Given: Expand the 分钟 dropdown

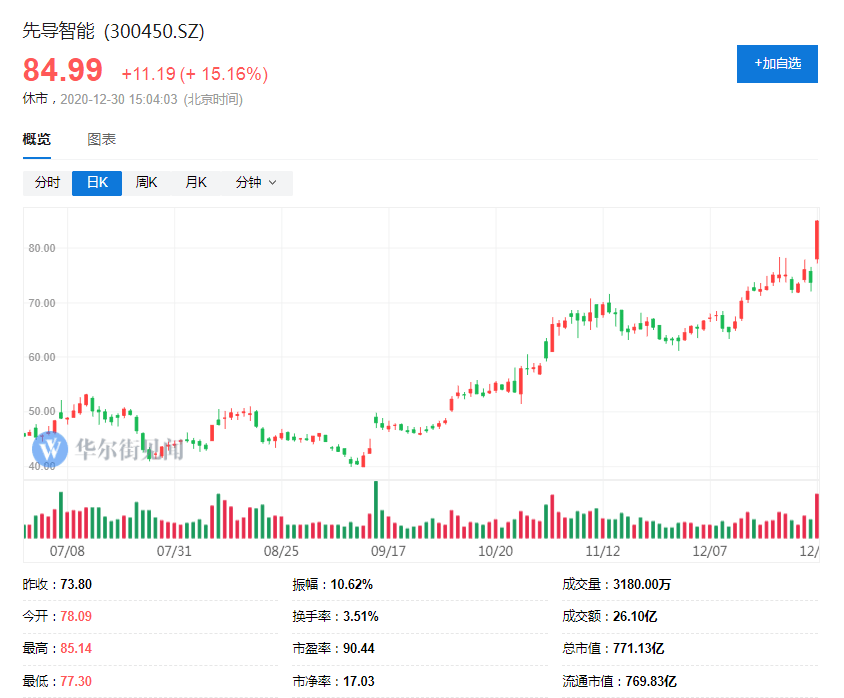Looking at the screenshot, I should click(256, 183).
